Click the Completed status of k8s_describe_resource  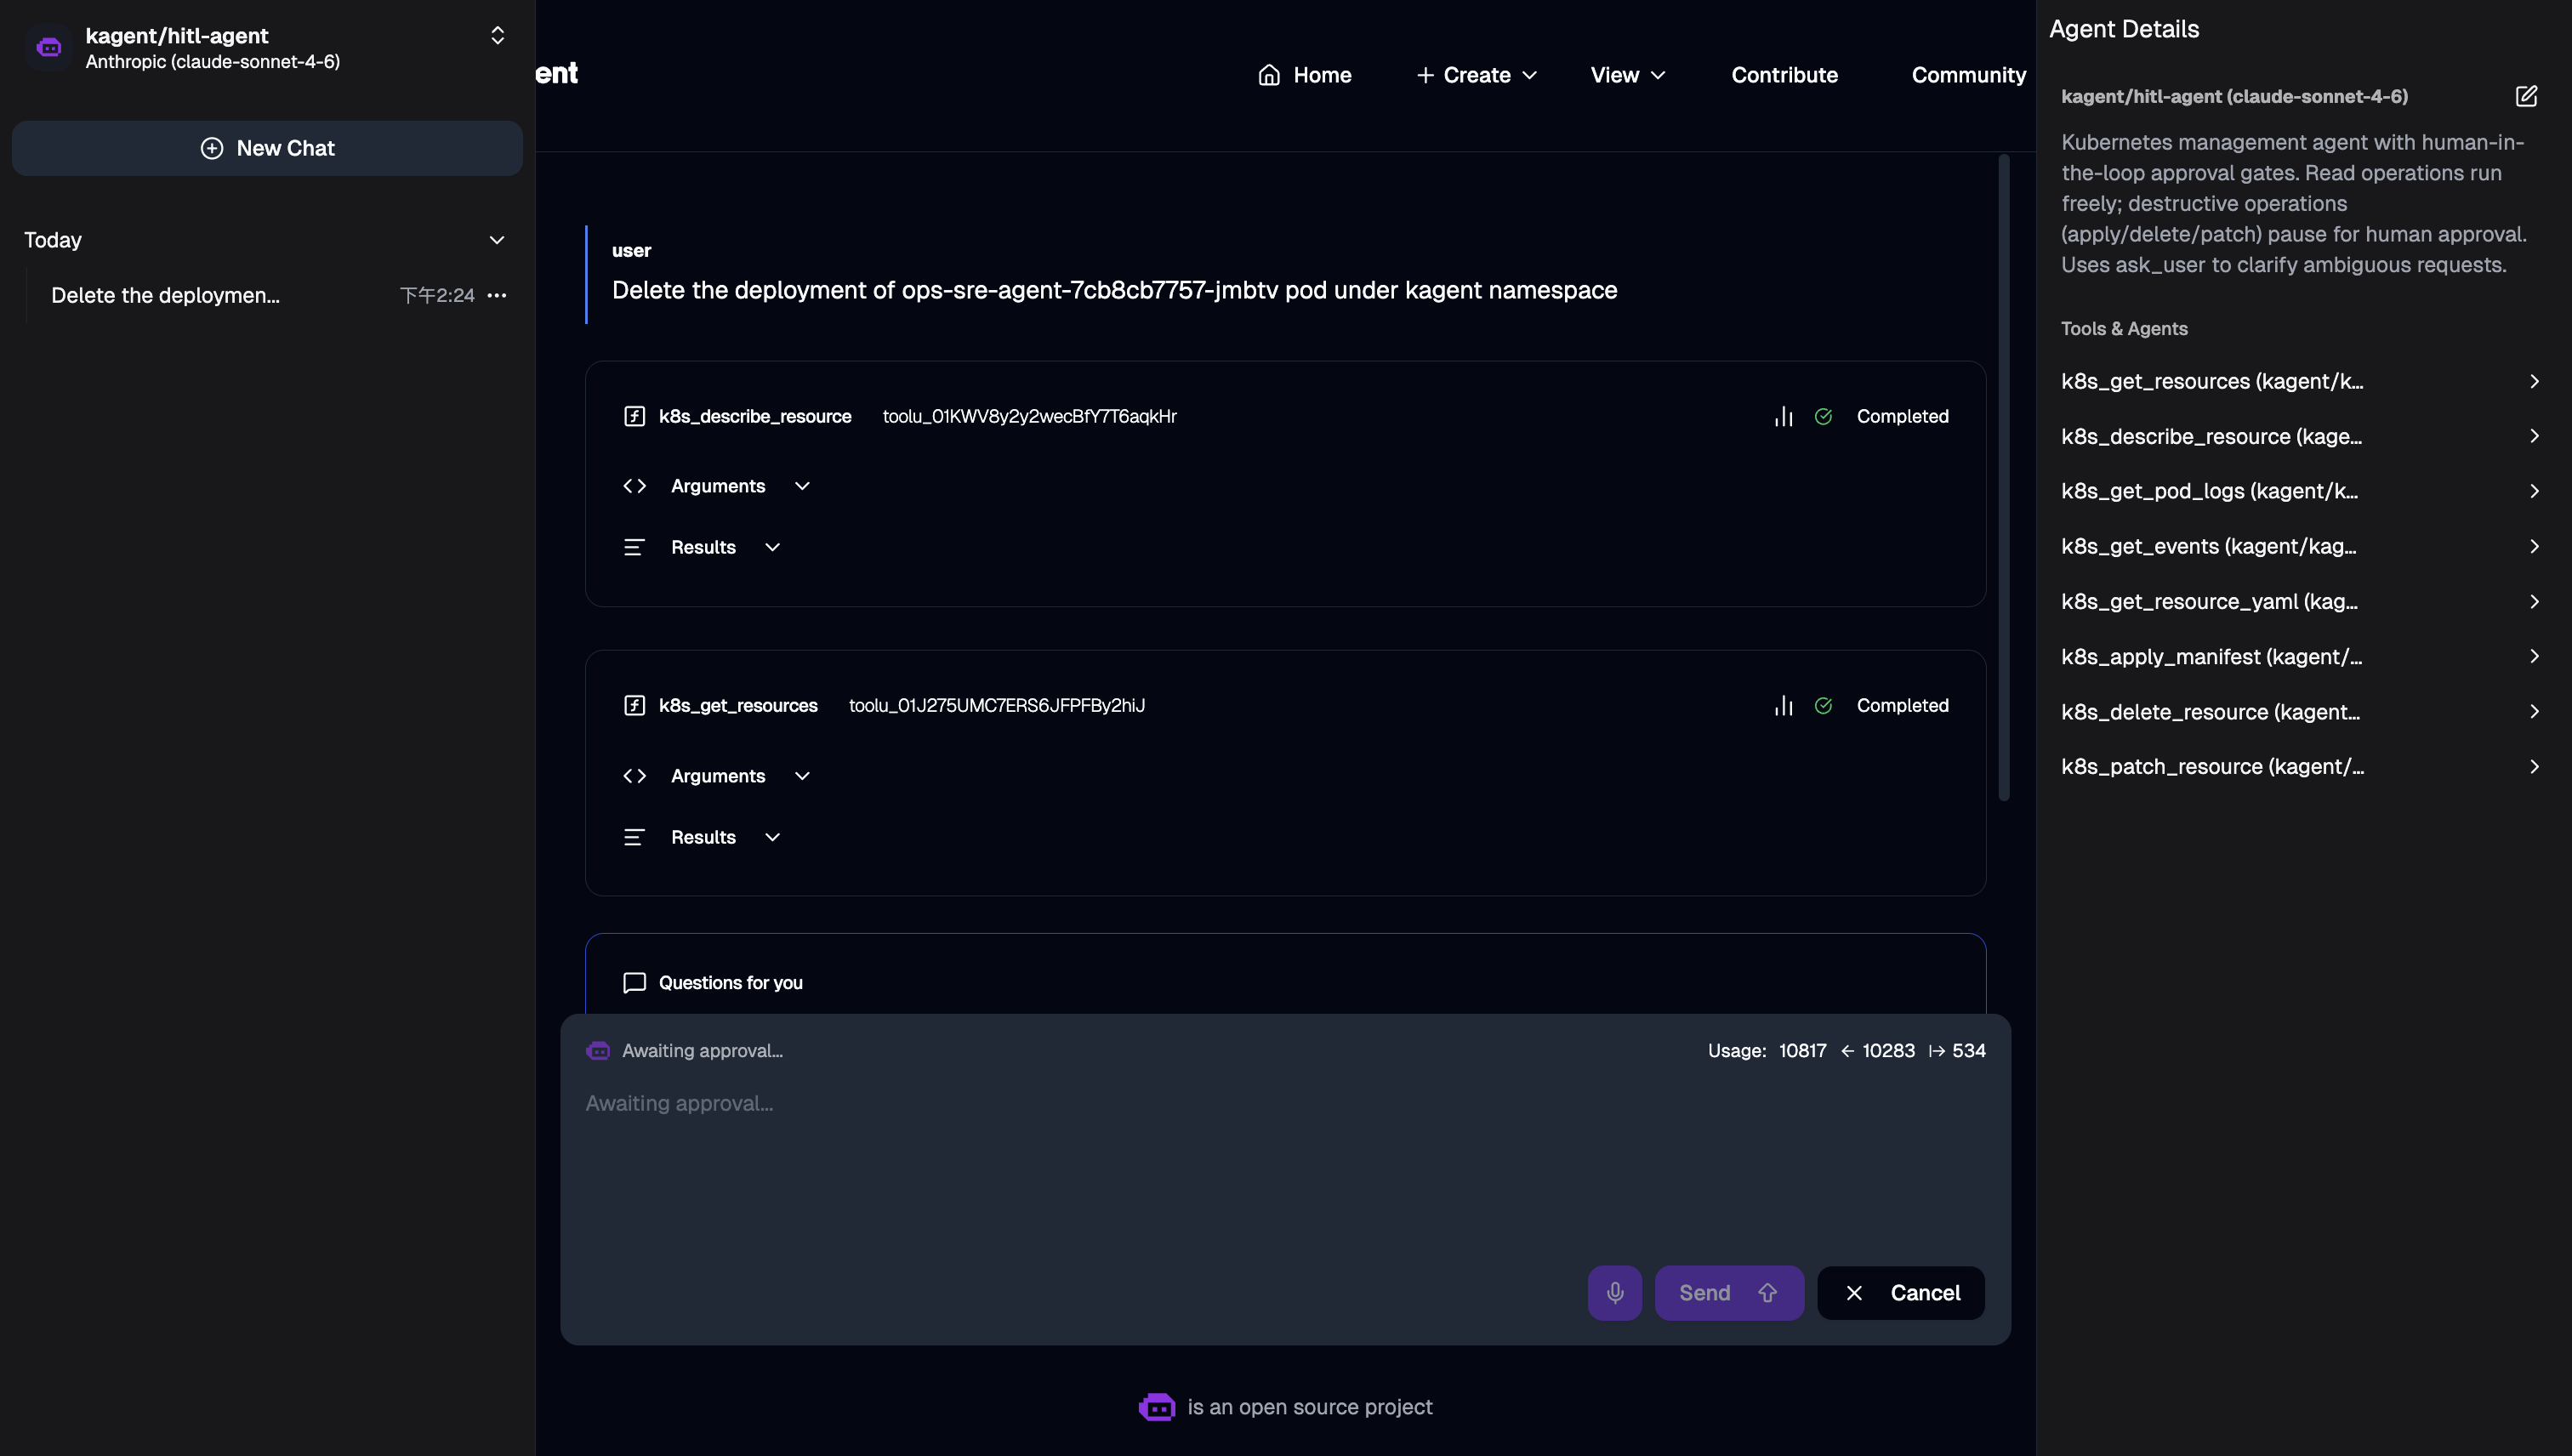click(1902, 416)
